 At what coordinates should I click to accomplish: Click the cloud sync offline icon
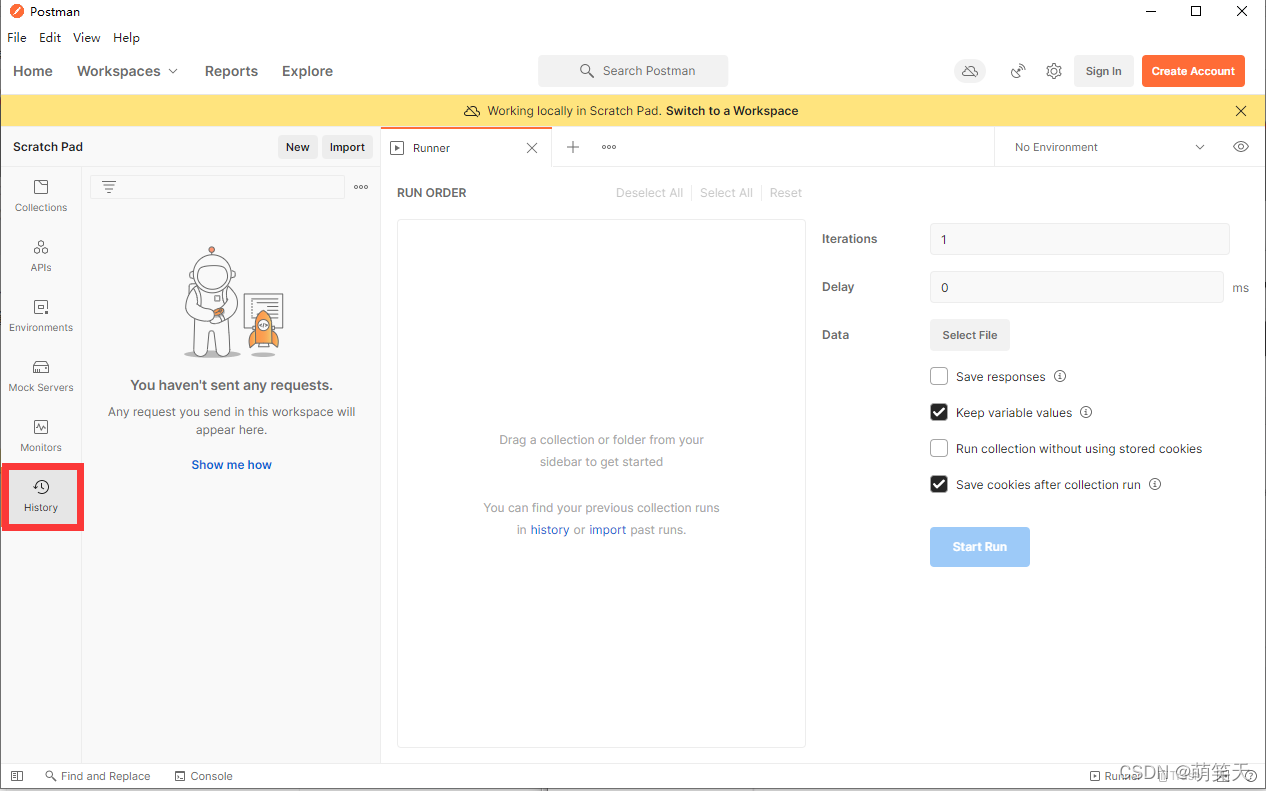click(969, 71)
